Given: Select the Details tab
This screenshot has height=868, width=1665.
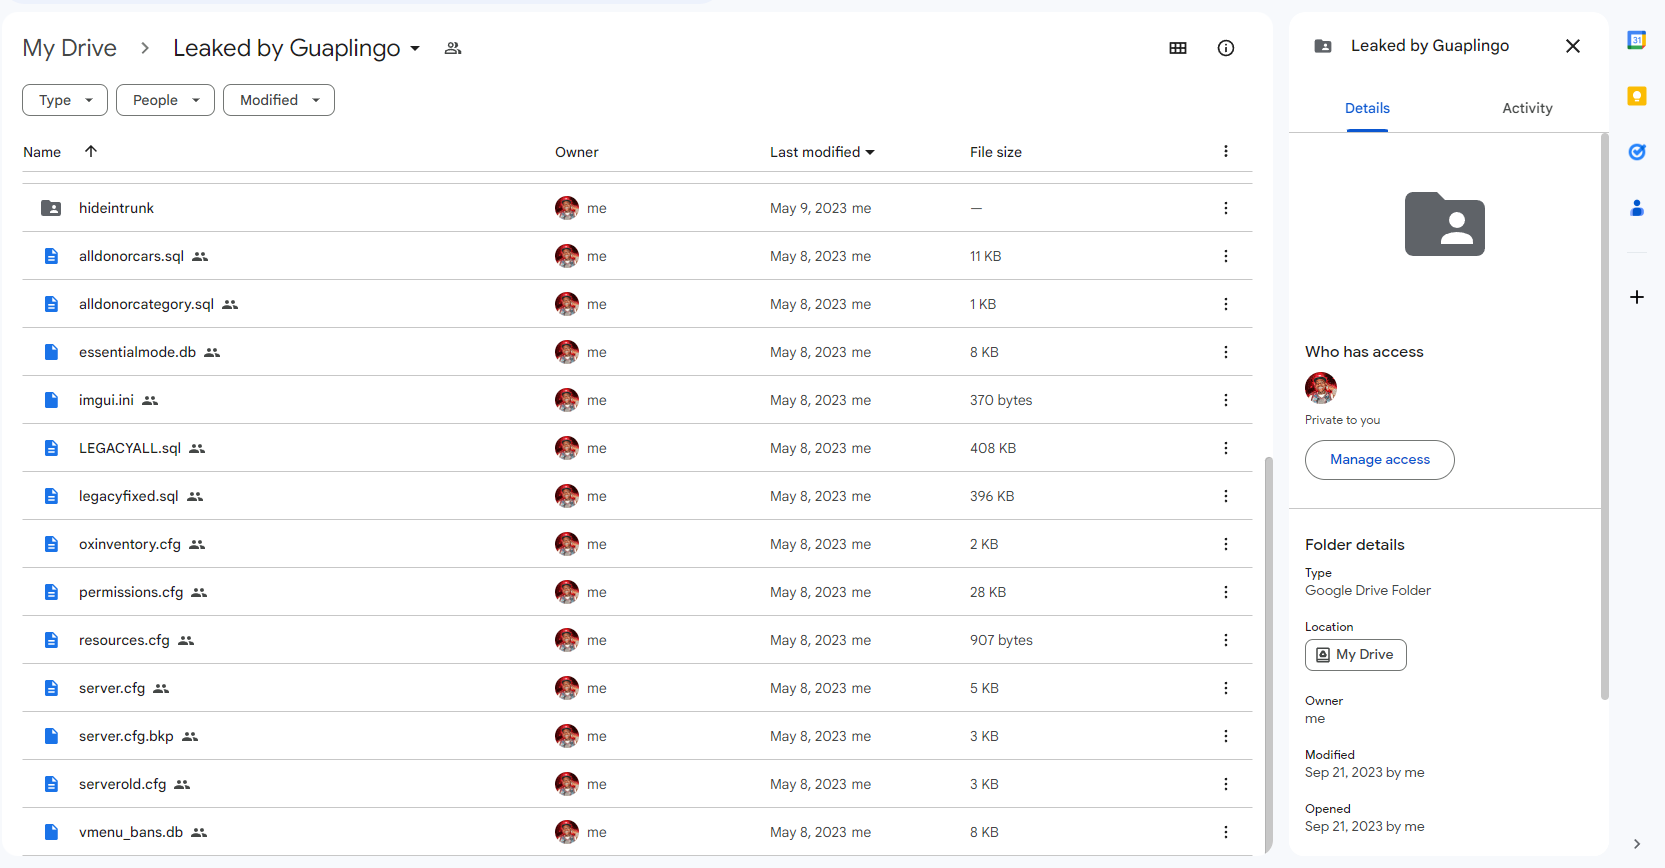Looking at the screenshot, I should click(x=1367, y=108).
